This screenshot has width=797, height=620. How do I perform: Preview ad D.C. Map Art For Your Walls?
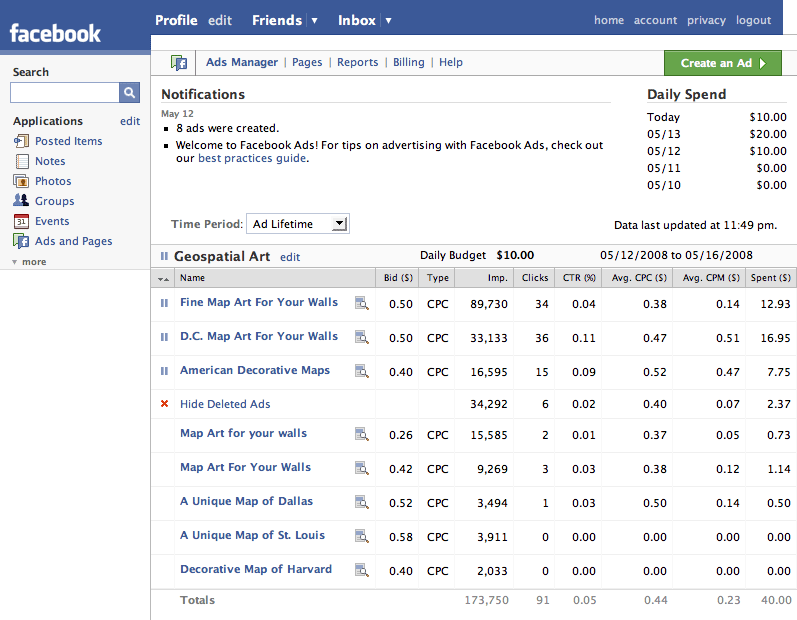[x=361, y=337]
